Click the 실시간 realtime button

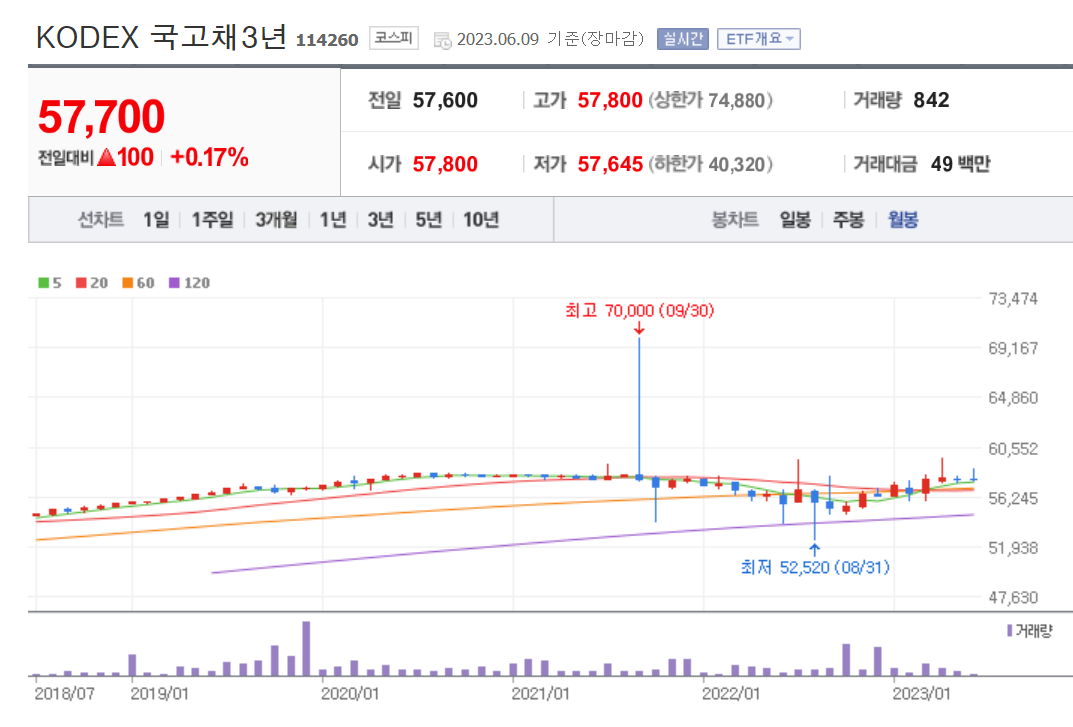tap(682, 39)
